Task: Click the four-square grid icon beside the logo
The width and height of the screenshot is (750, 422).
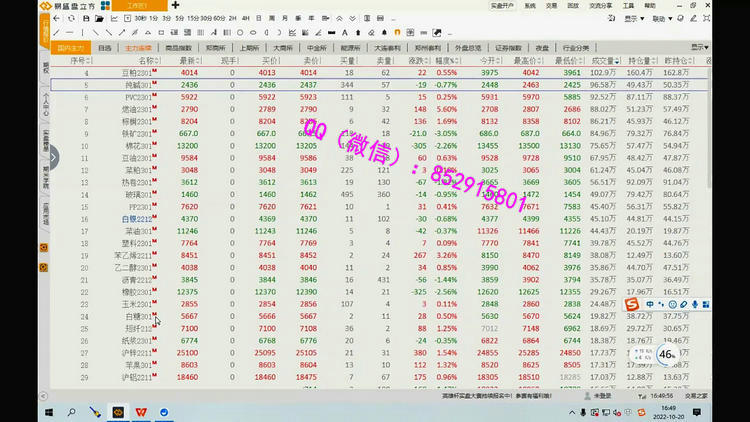Action: point(106,6)
